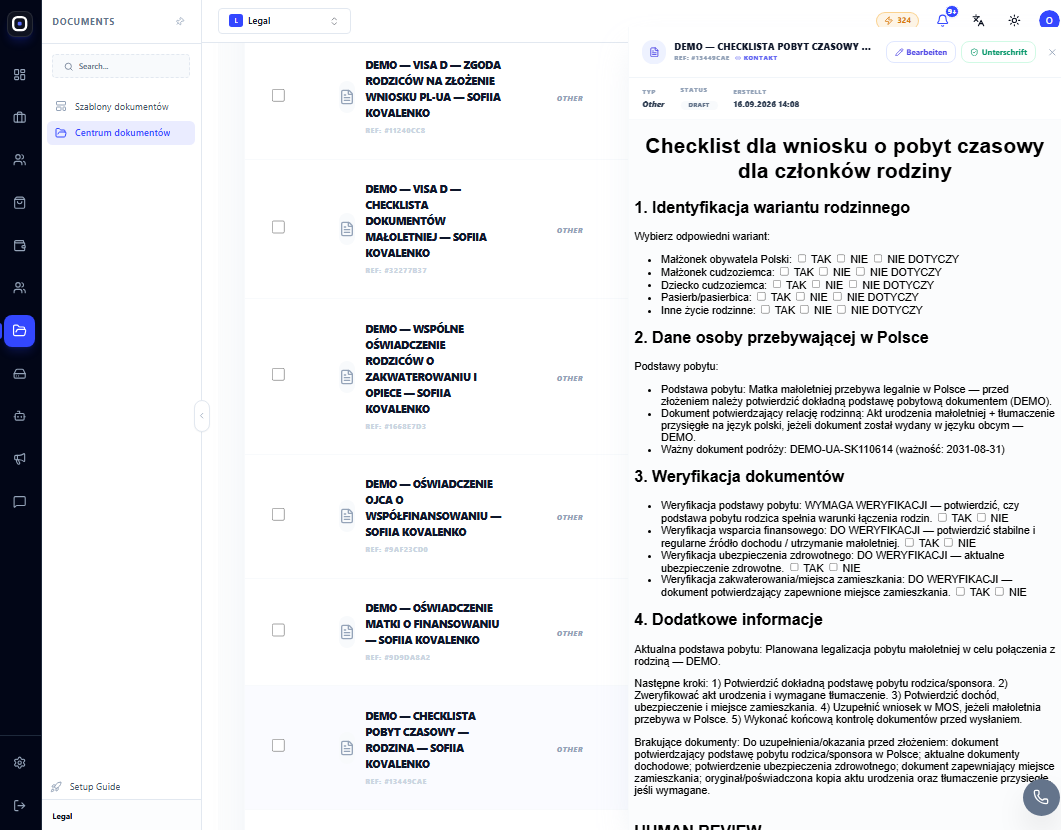The height and width of the screenshot is (830, 1061).
Task: Open document titled Wspólne Oświadczenie Rodziców o Zakwaterowaniu
Action: click(421, 369)
